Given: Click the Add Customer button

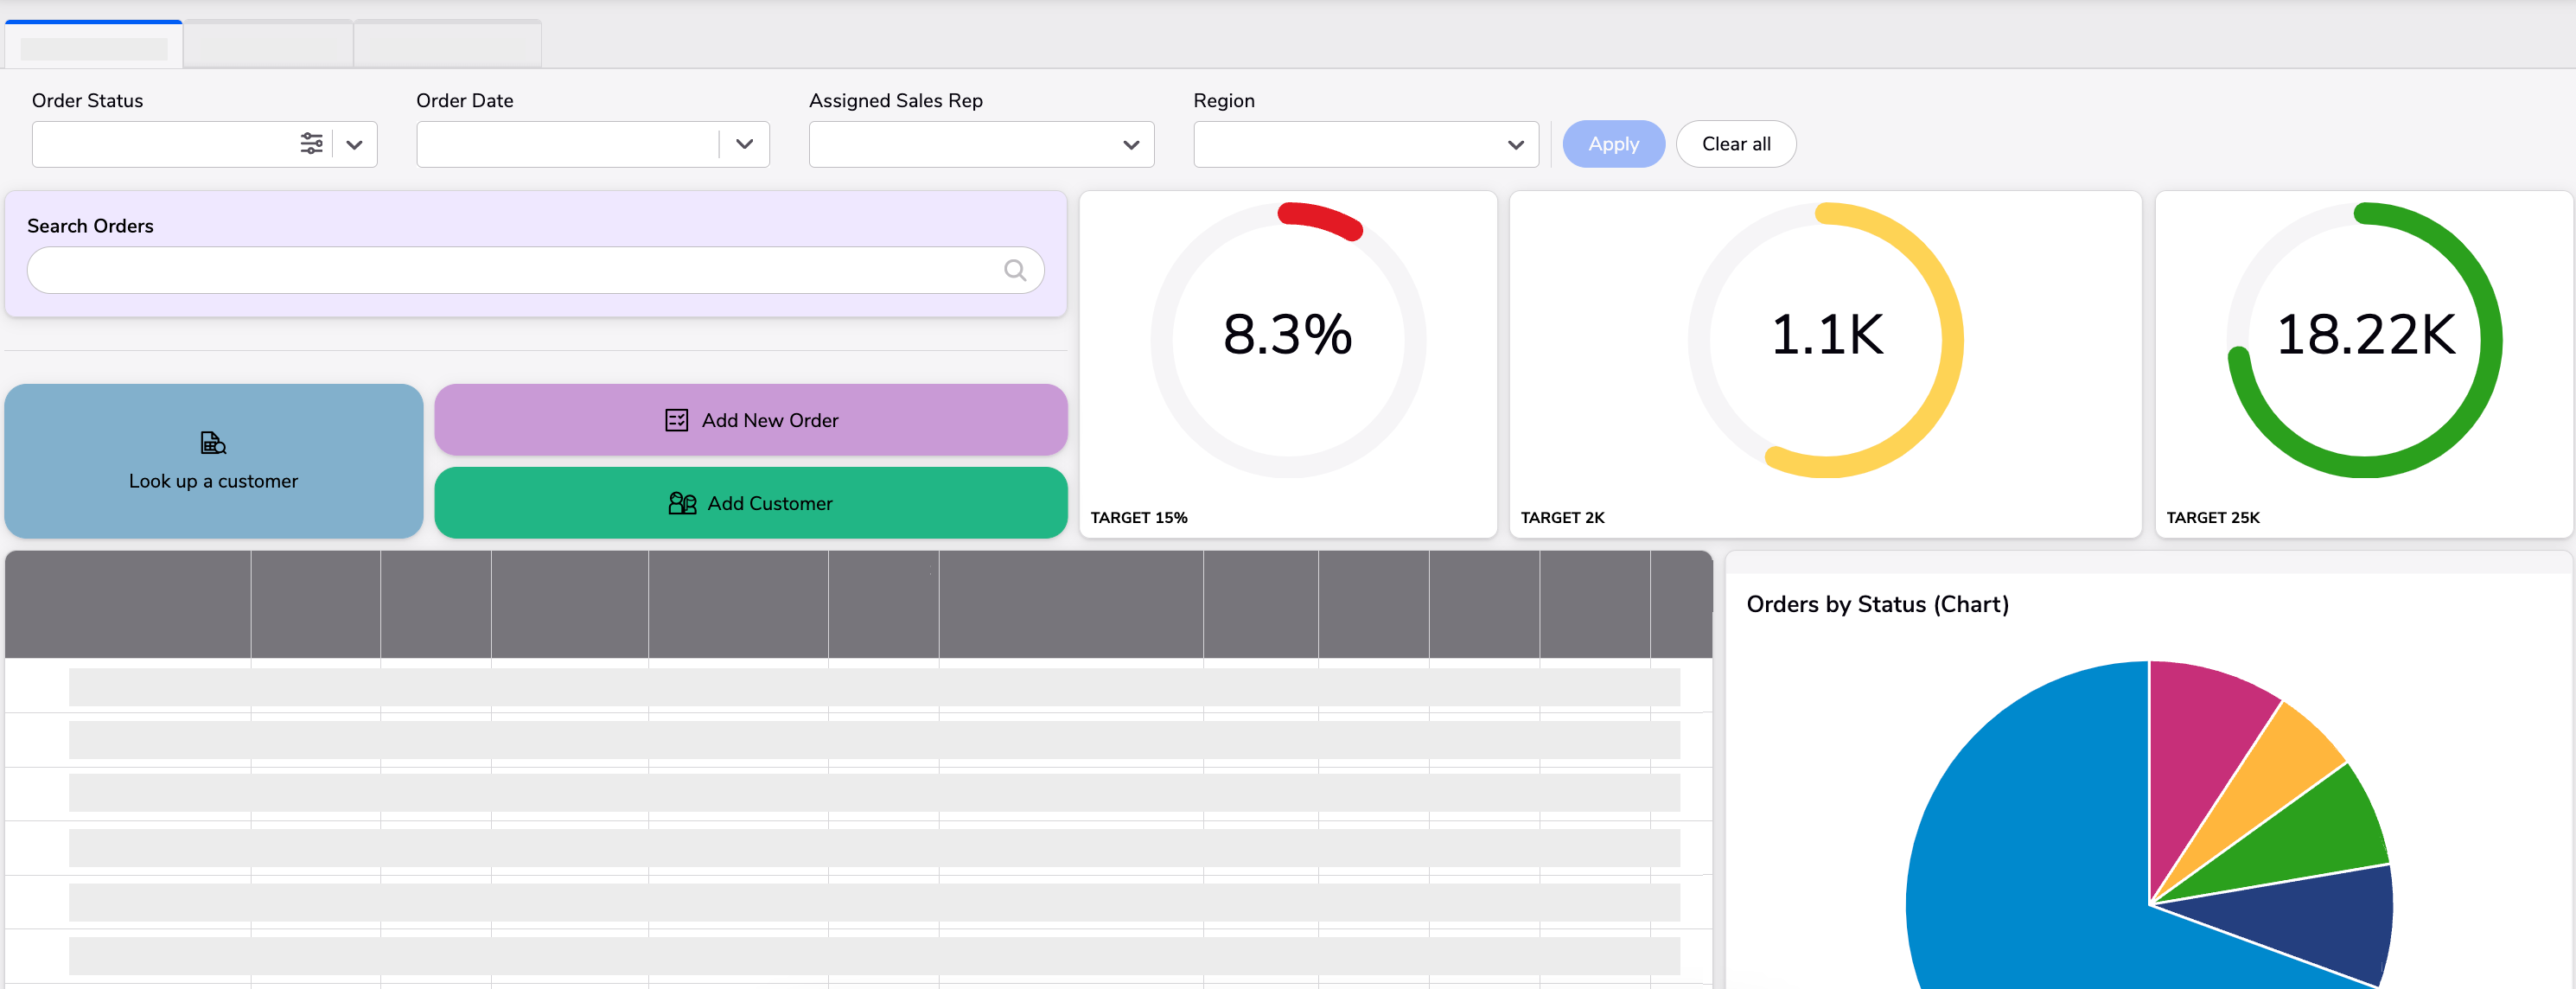Looking at the screenshot, I should (751, 503).
